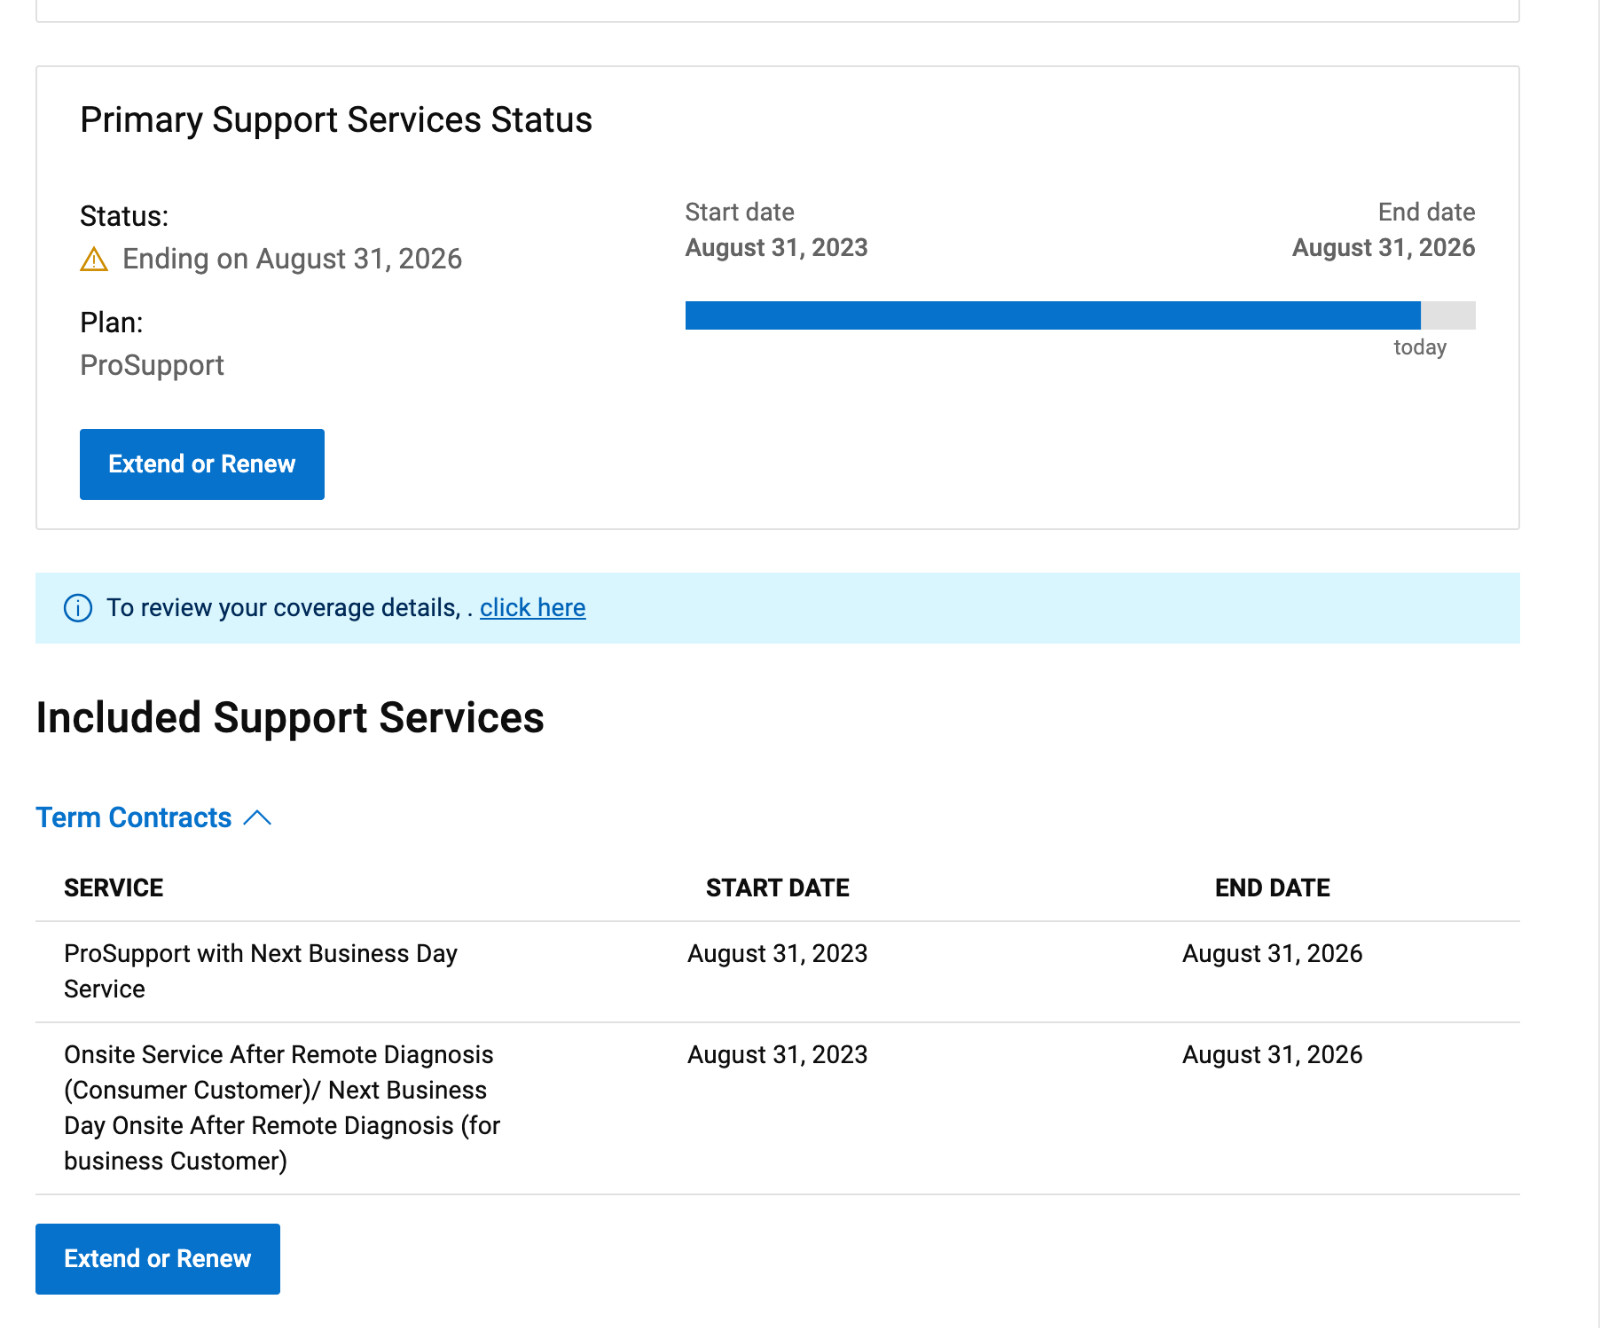Click the ProSupport with Next Business Day Service row
The height and width of the screenshot is (1328, 1600).
778,972
